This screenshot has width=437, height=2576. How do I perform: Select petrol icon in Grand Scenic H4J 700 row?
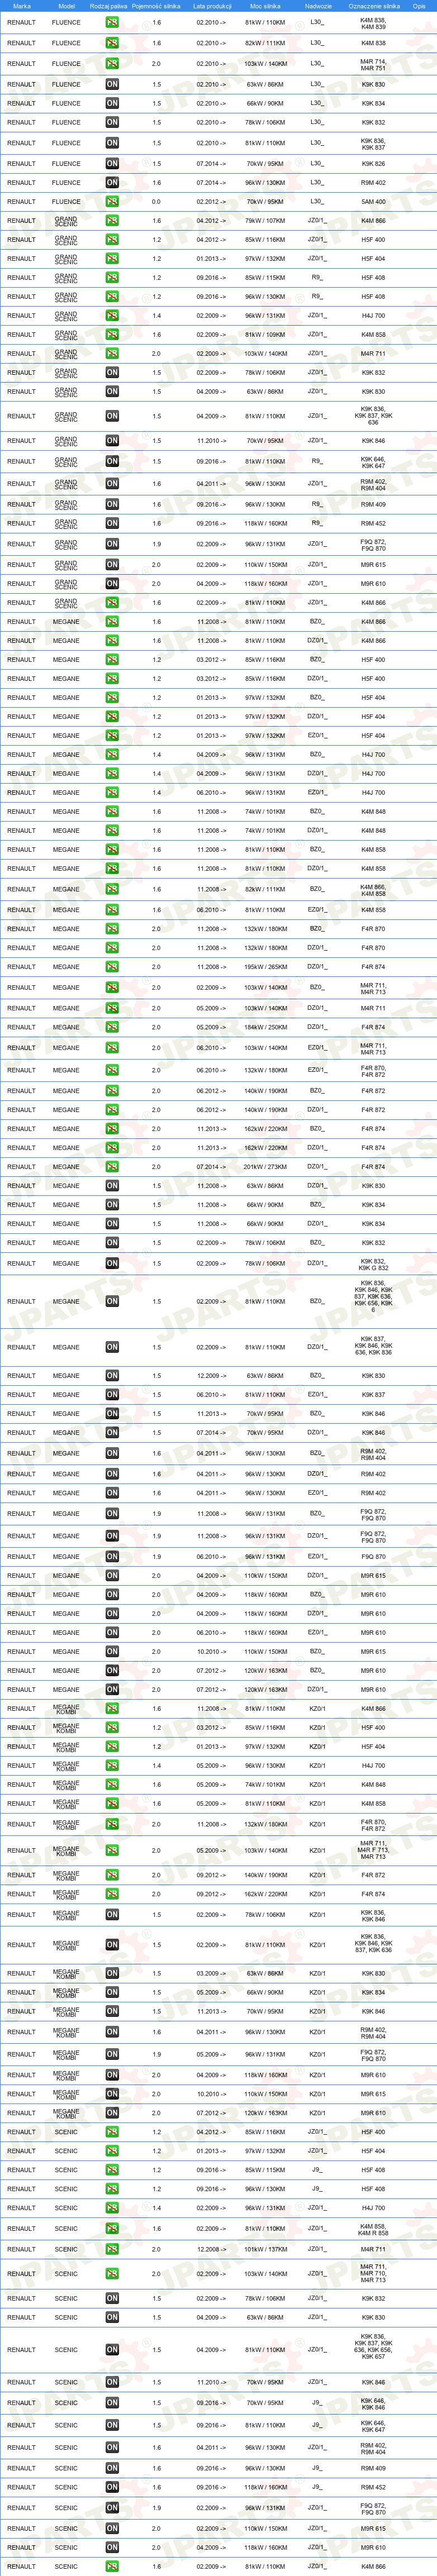[112, 316]
